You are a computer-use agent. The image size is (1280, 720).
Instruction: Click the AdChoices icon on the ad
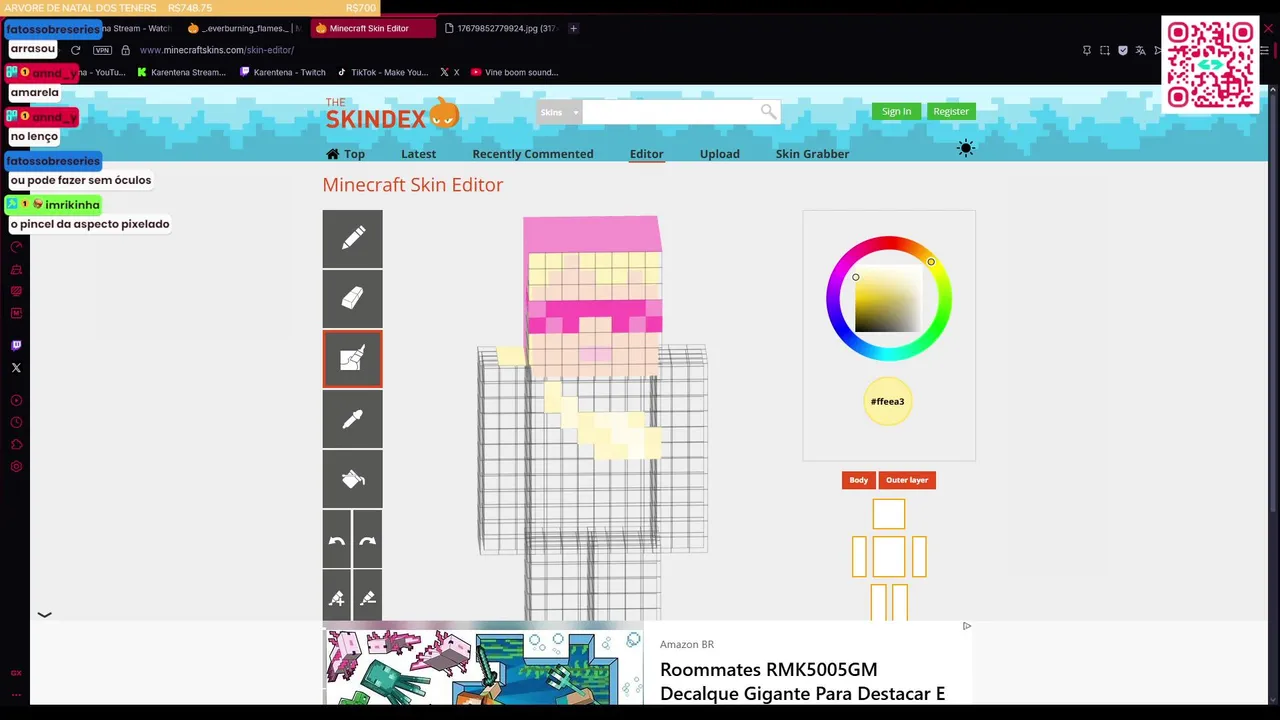(966, 626)
